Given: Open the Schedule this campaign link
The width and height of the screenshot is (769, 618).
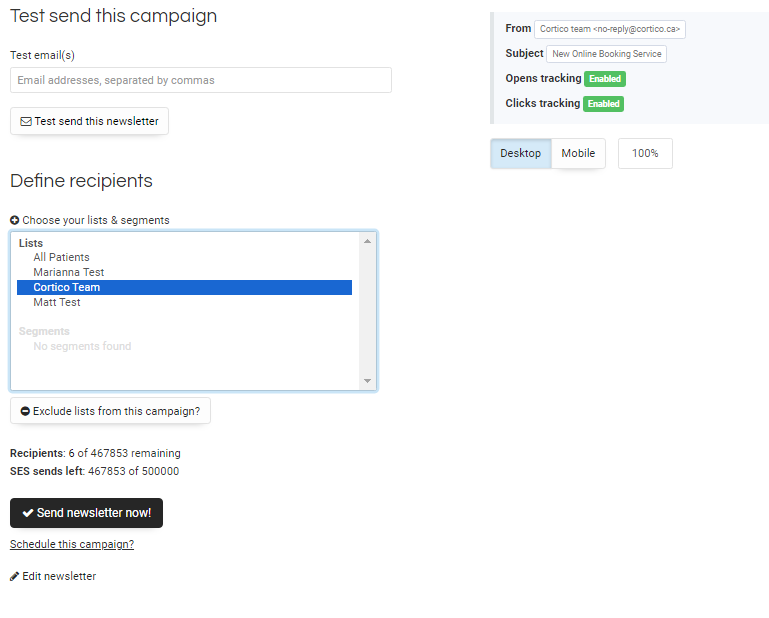Looking at the screenshot, I should [x=72, y=544].
